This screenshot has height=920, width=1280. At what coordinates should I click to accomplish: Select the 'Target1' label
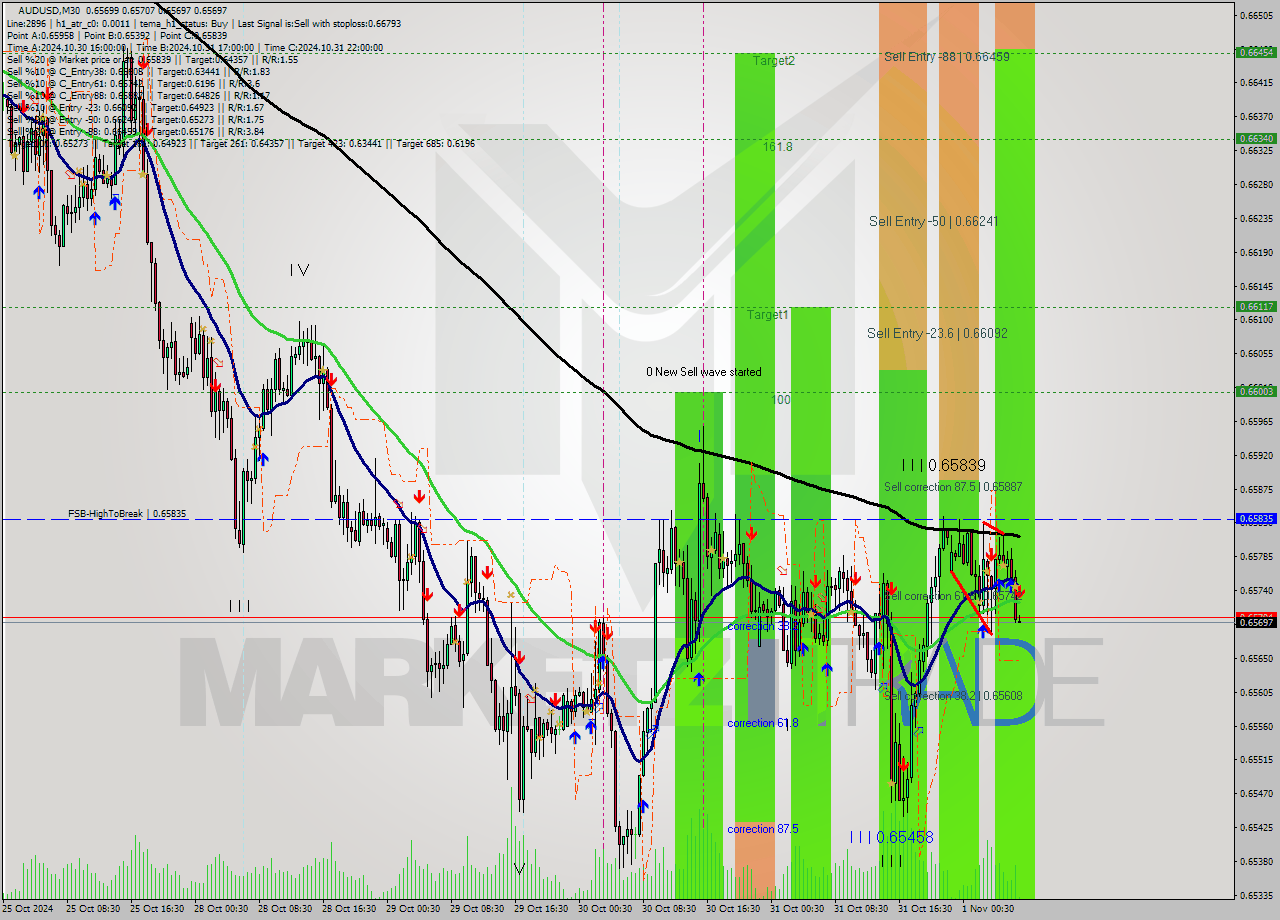768,314
